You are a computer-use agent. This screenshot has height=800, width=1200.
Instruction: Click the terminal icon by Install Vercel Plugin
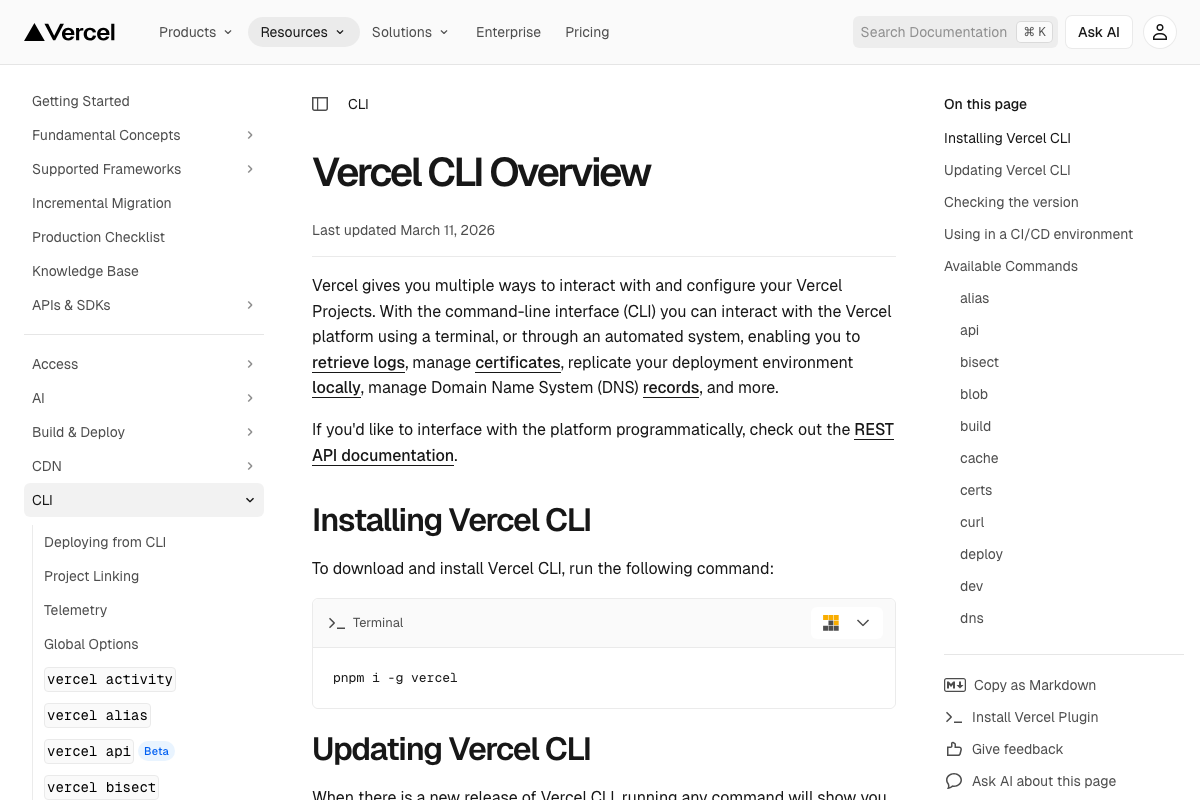(954, 717)
